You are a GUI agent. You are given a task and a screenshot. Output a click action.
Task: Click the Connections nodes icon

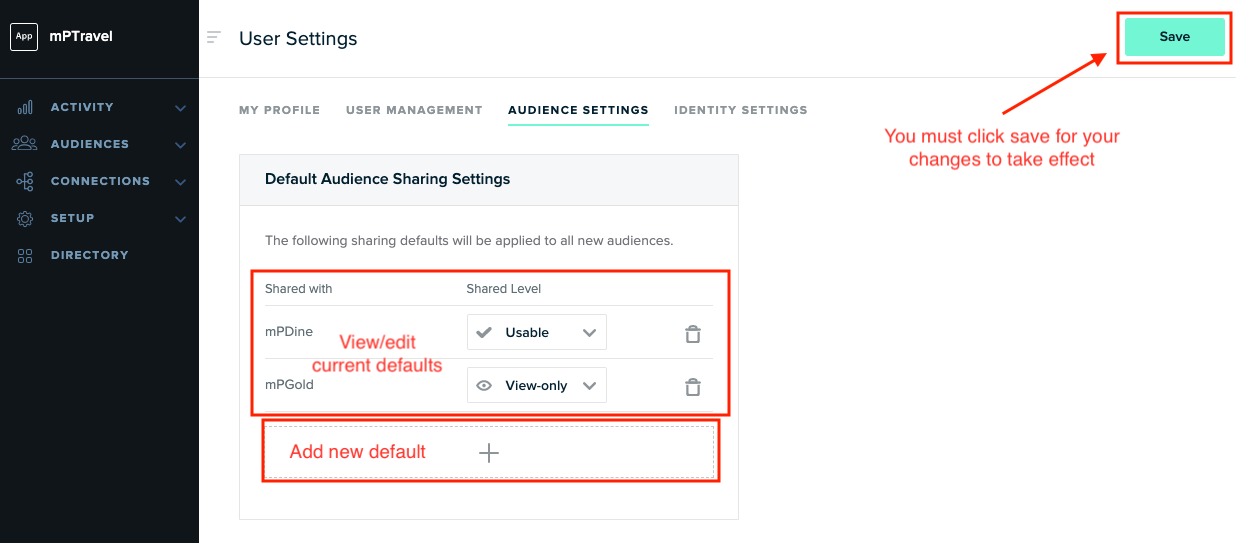tap(25, 181)
